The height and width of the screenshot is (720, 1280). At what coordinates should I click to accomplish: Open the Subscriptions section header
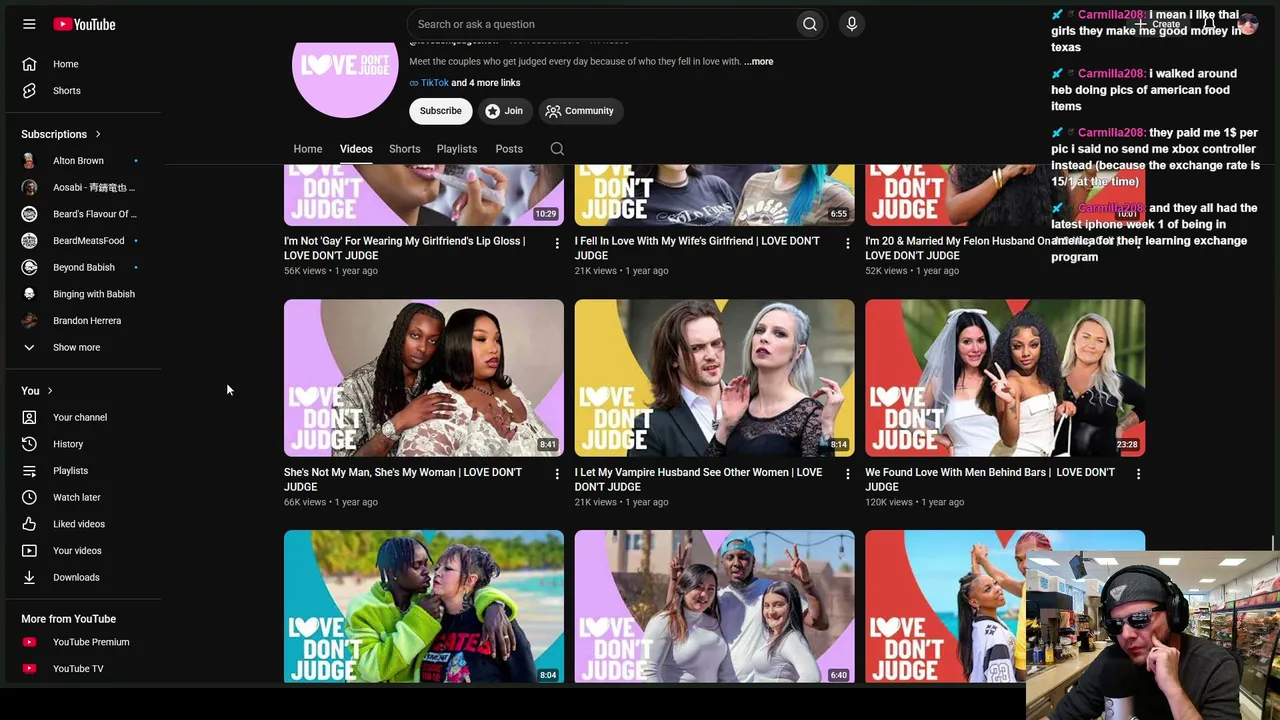(61, 134)
